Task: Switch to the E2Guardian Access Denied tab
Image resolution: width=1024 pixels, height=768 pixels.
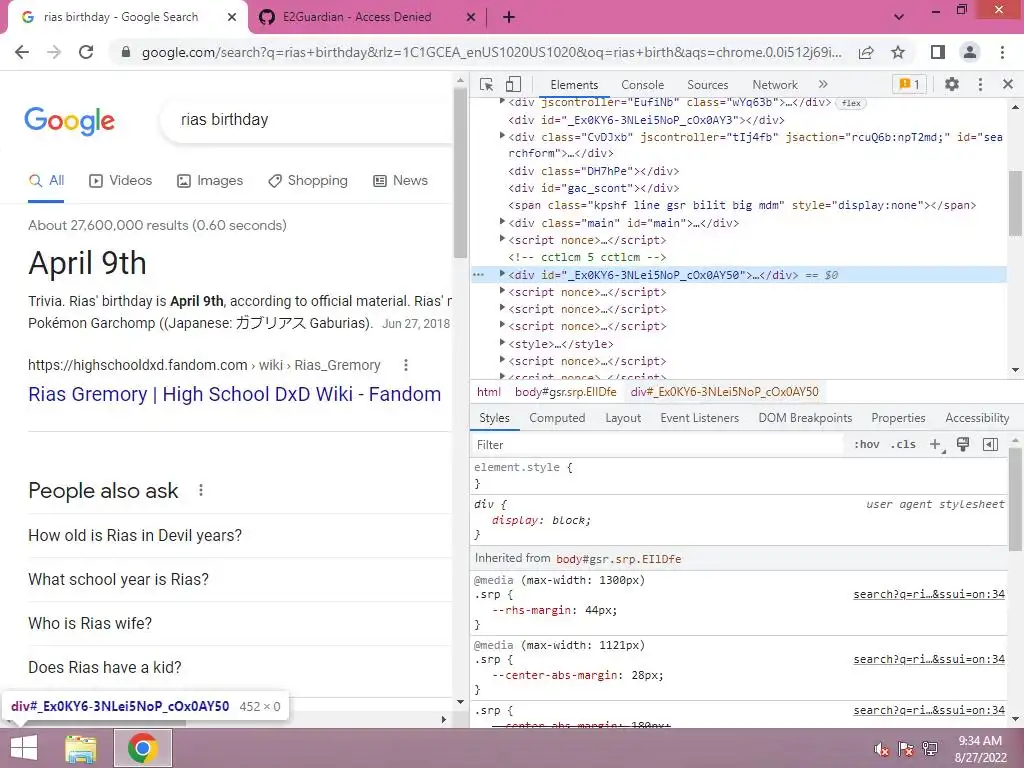Action: pyautogui.click(x=357, y=17)
